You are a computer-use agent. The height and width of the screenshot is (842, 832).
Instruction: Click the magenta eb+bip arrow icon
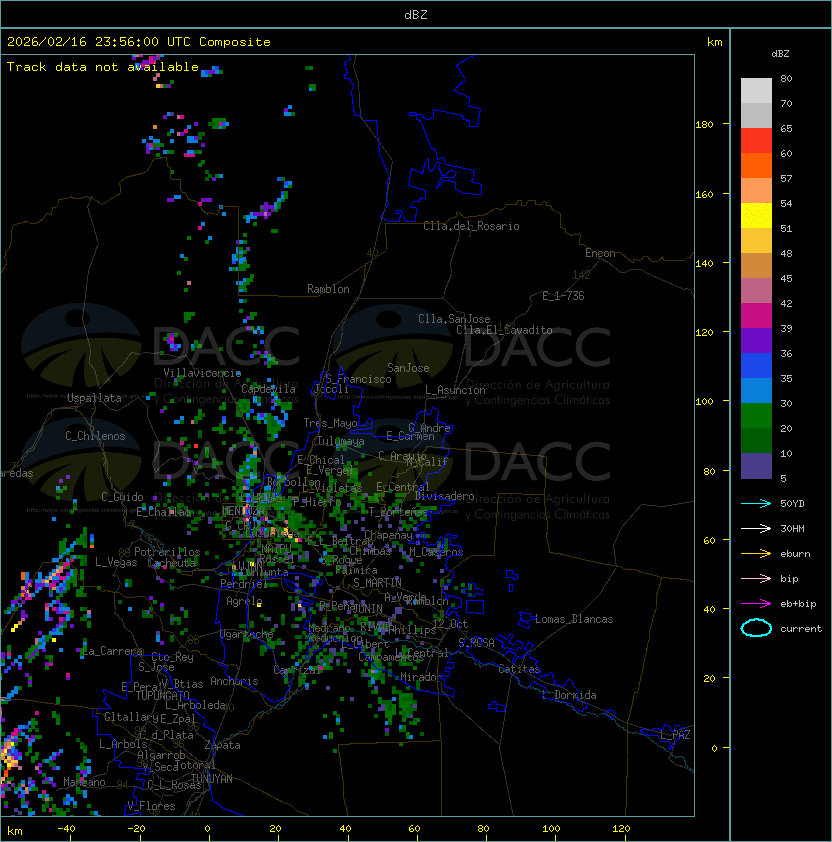tap(756, 604)
